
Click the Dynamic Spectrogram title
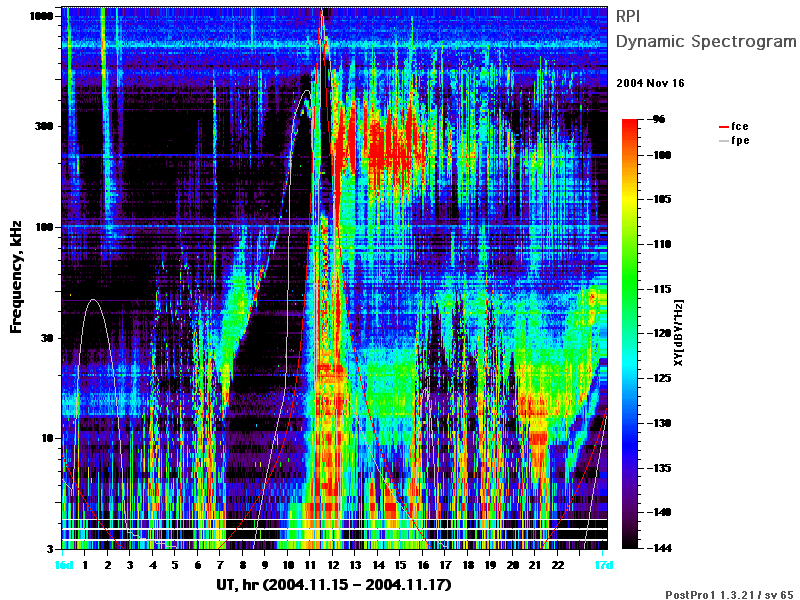pyautogui.click(x=706, y=41)
